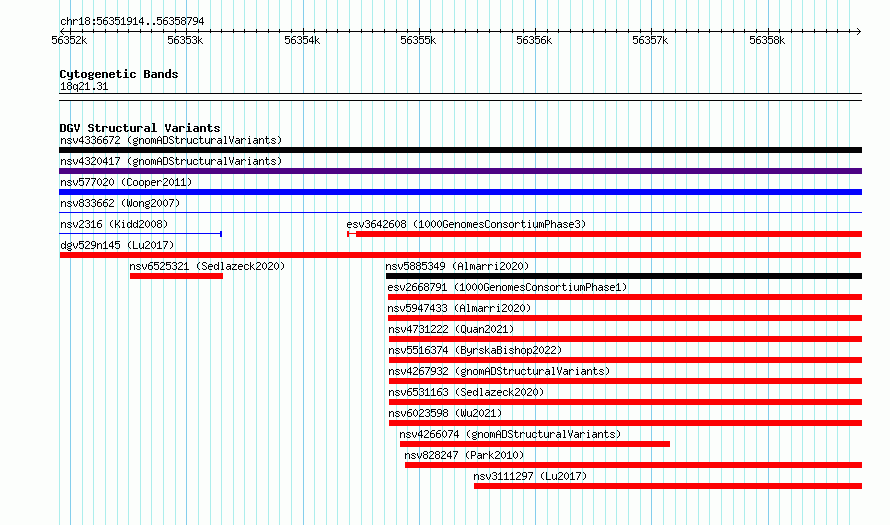The image size is (890, 525).
Task: Click the 56354k ruler label
Action: 302,40
